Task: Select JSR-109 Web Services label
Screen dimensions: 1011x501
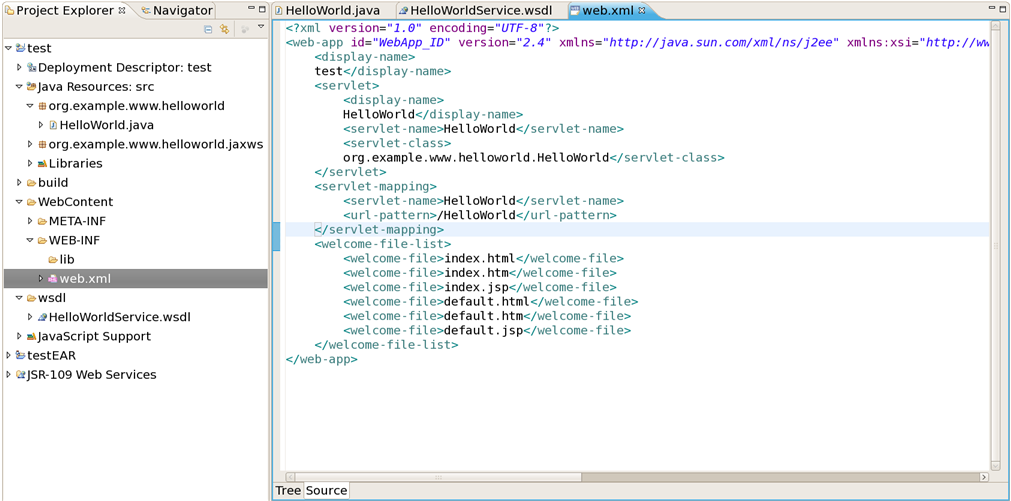Action: click(92, 375)
